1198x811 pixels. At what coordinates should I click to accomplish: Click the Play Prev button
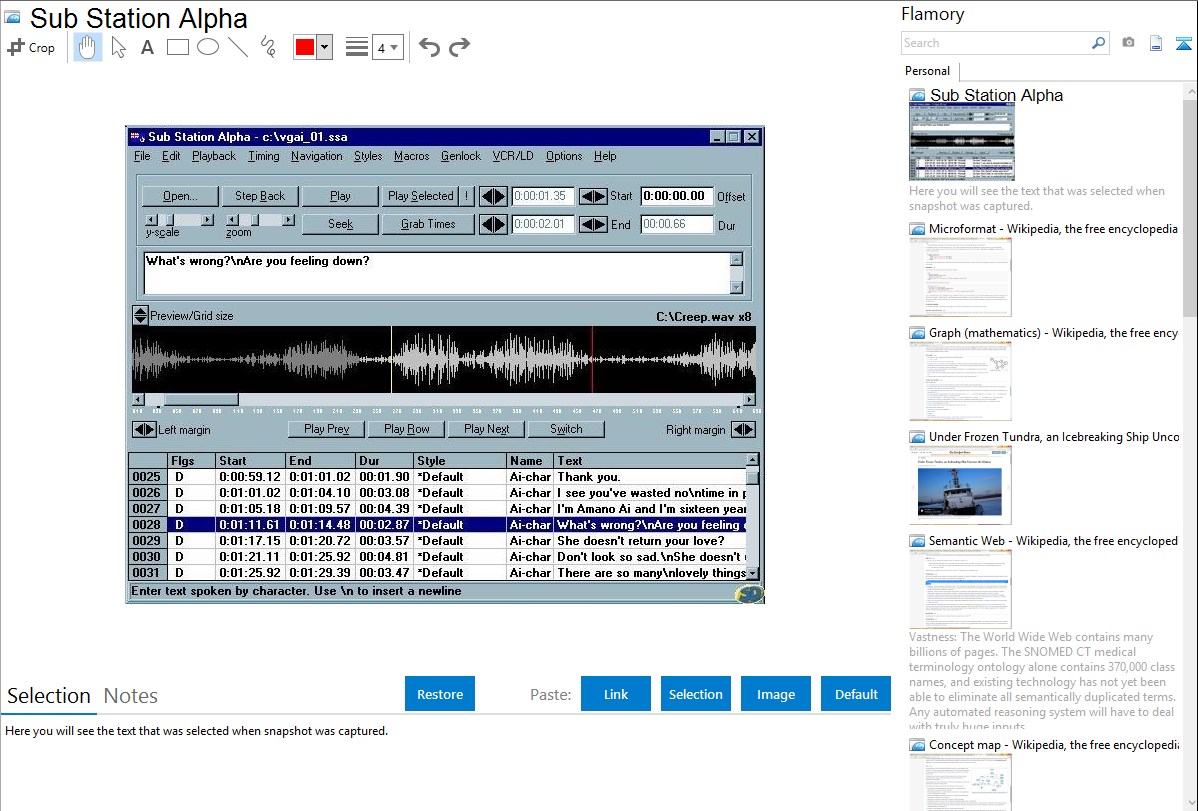[x=326, y=430]
